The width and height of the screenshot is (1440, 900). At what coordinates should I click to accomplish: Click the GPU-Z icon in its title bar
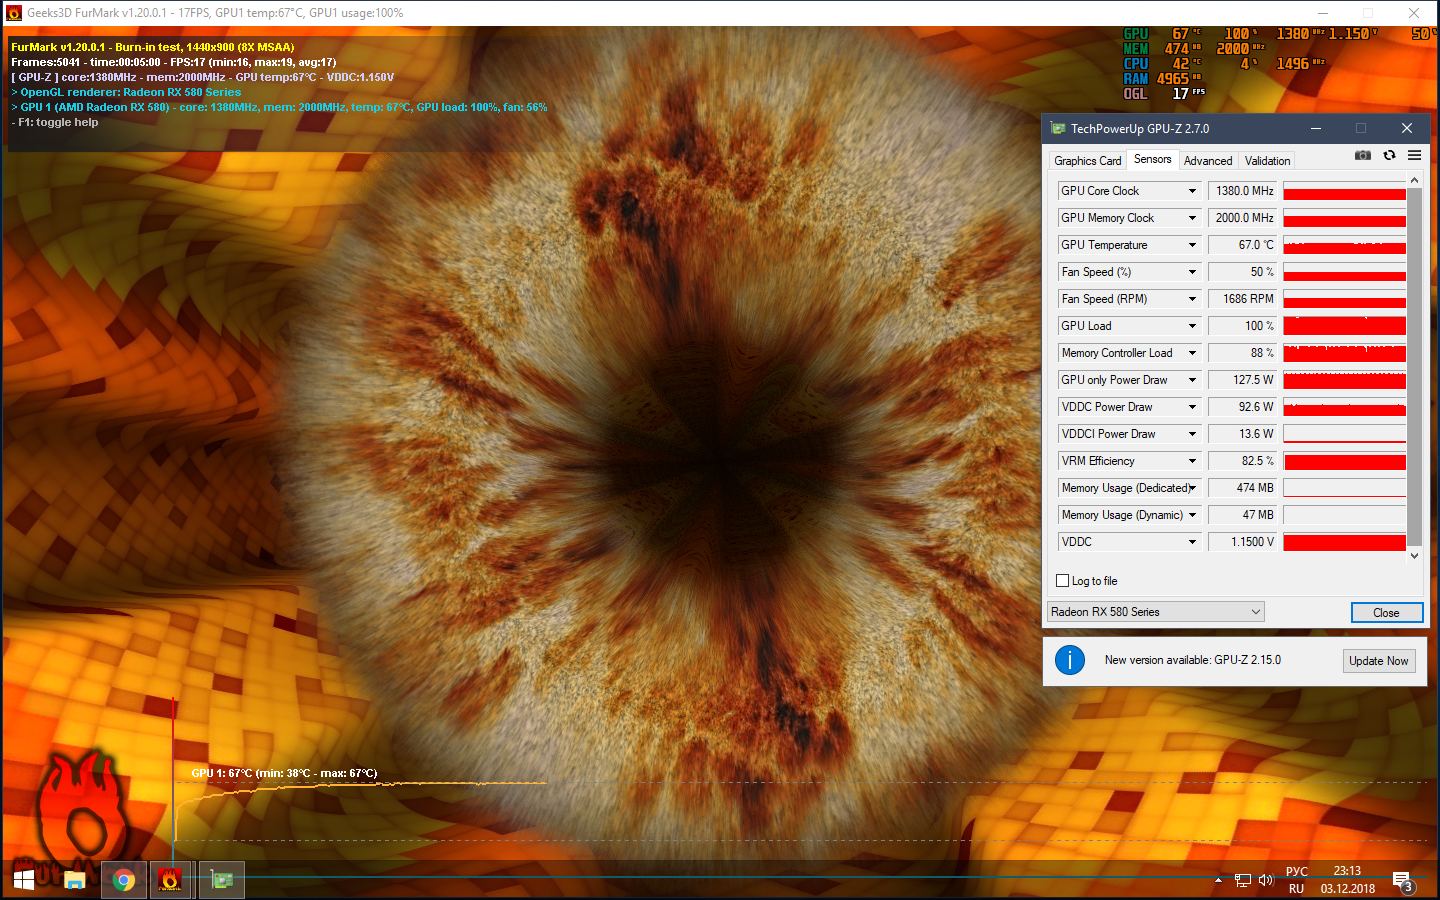[x=1058, y=128]
